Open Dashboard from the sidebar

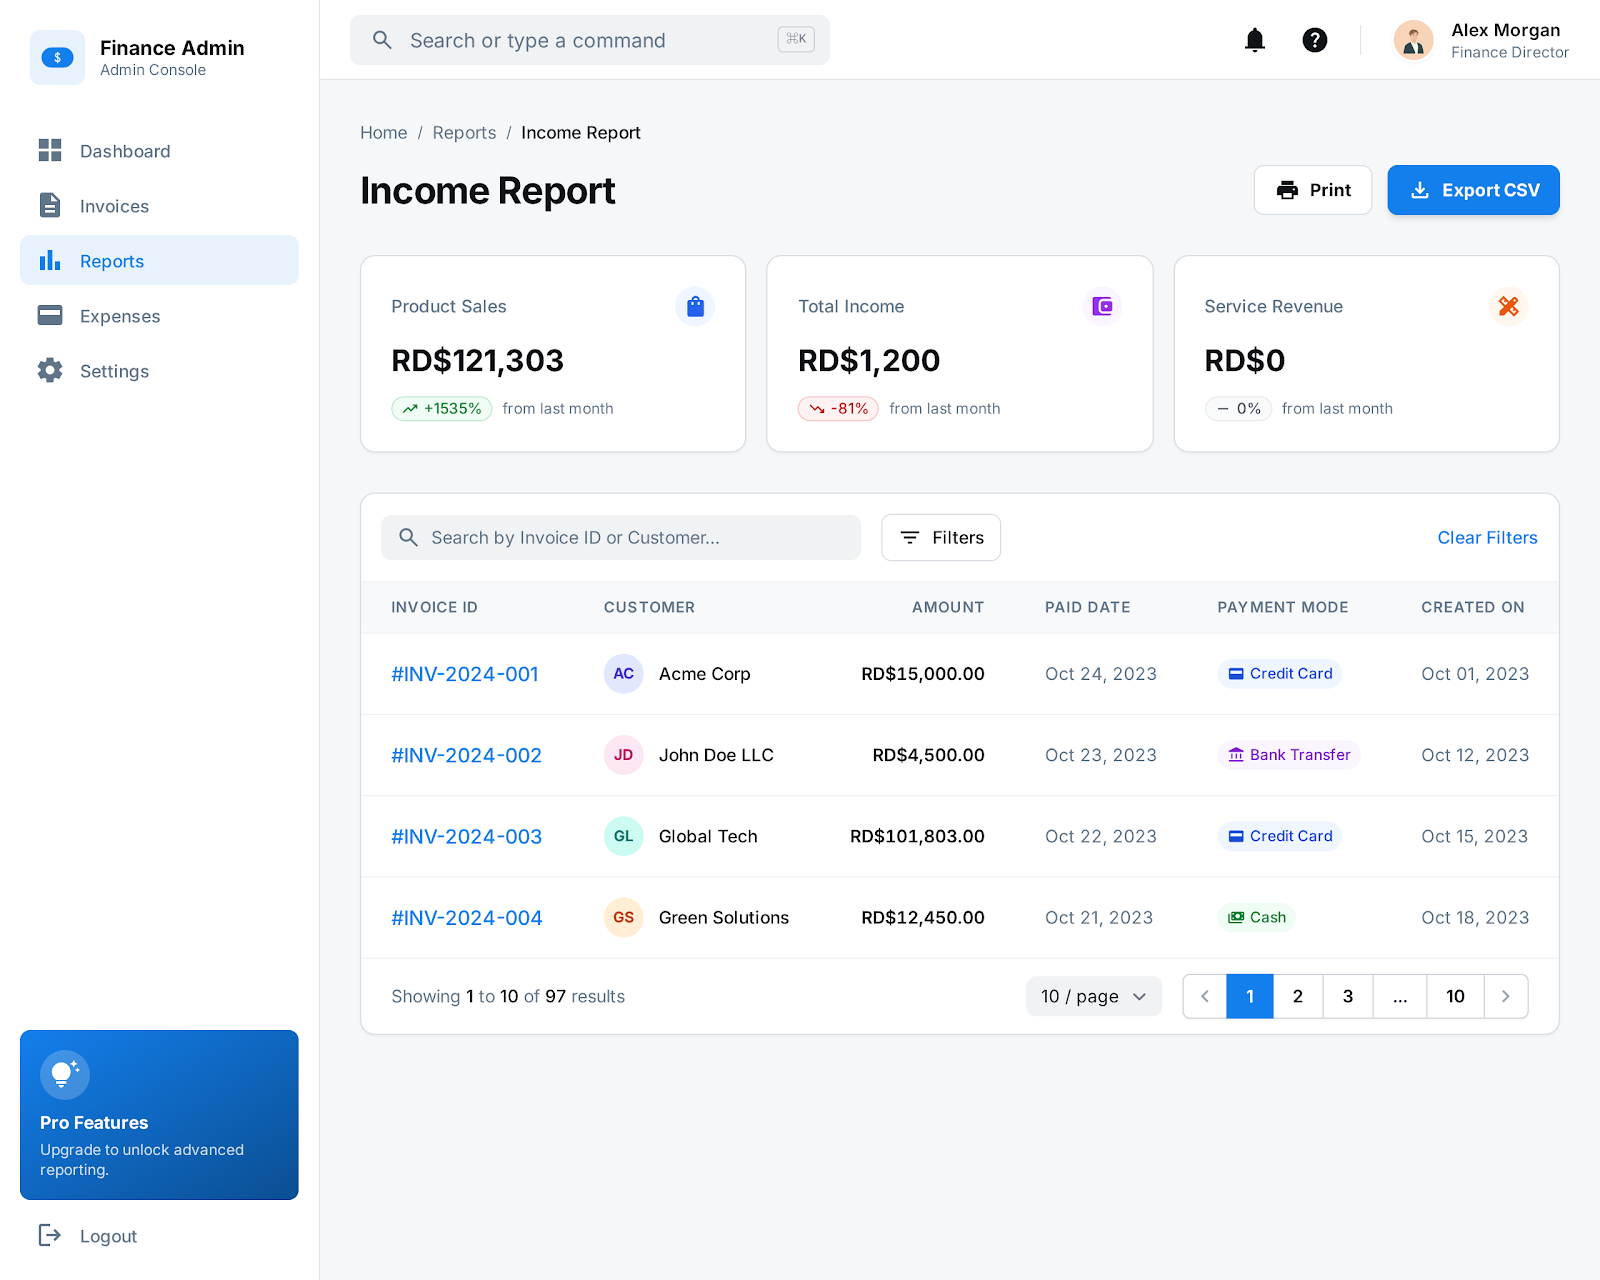125,151
